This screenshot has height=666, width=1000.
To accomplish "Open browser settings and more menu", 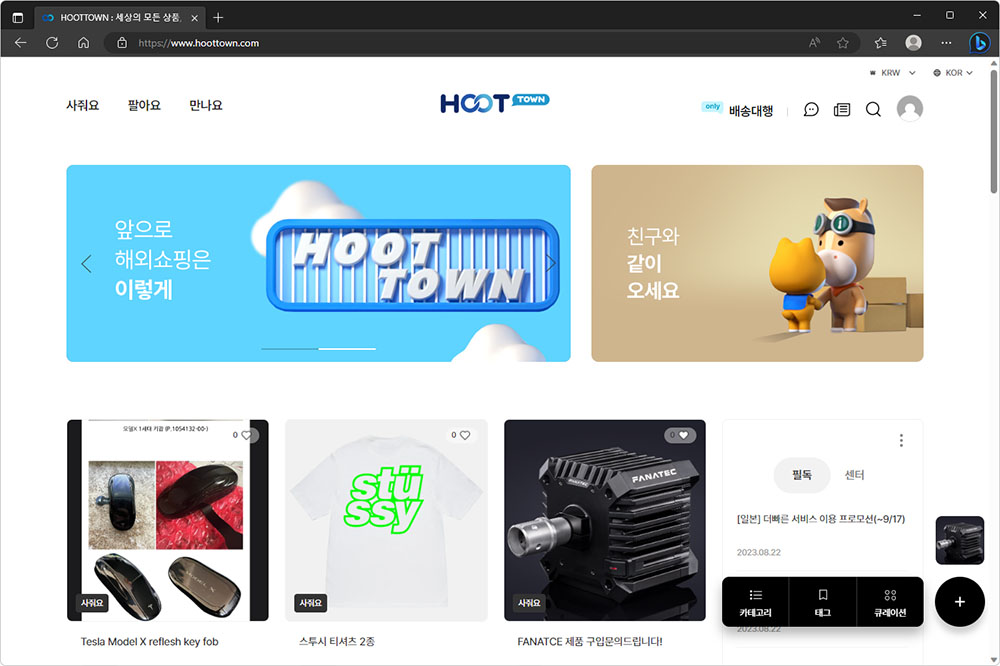I will 946,43.
